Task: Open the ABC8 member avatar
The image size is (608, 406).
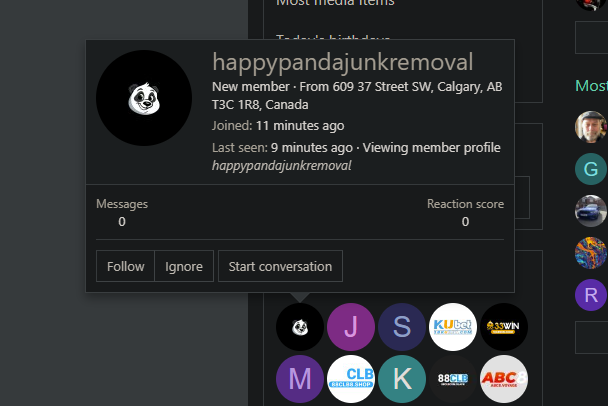Action: click(x=504, y=379)
